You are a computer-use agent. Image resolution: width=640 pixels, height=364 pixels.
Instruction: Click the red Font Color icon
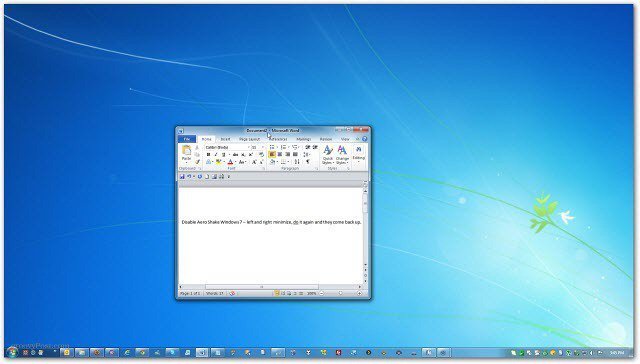pyautogui.click(x=230, y=162)
